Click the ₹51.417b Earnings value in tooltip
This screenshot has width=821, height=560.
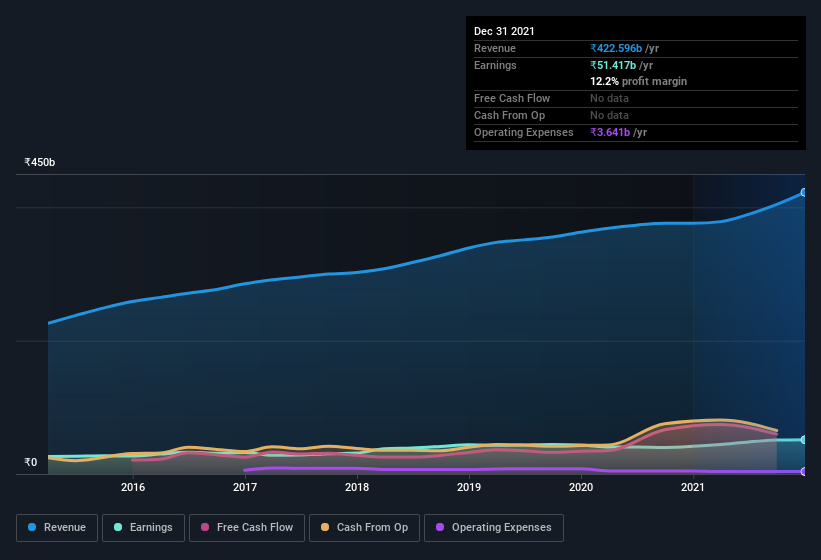[613, 65]
